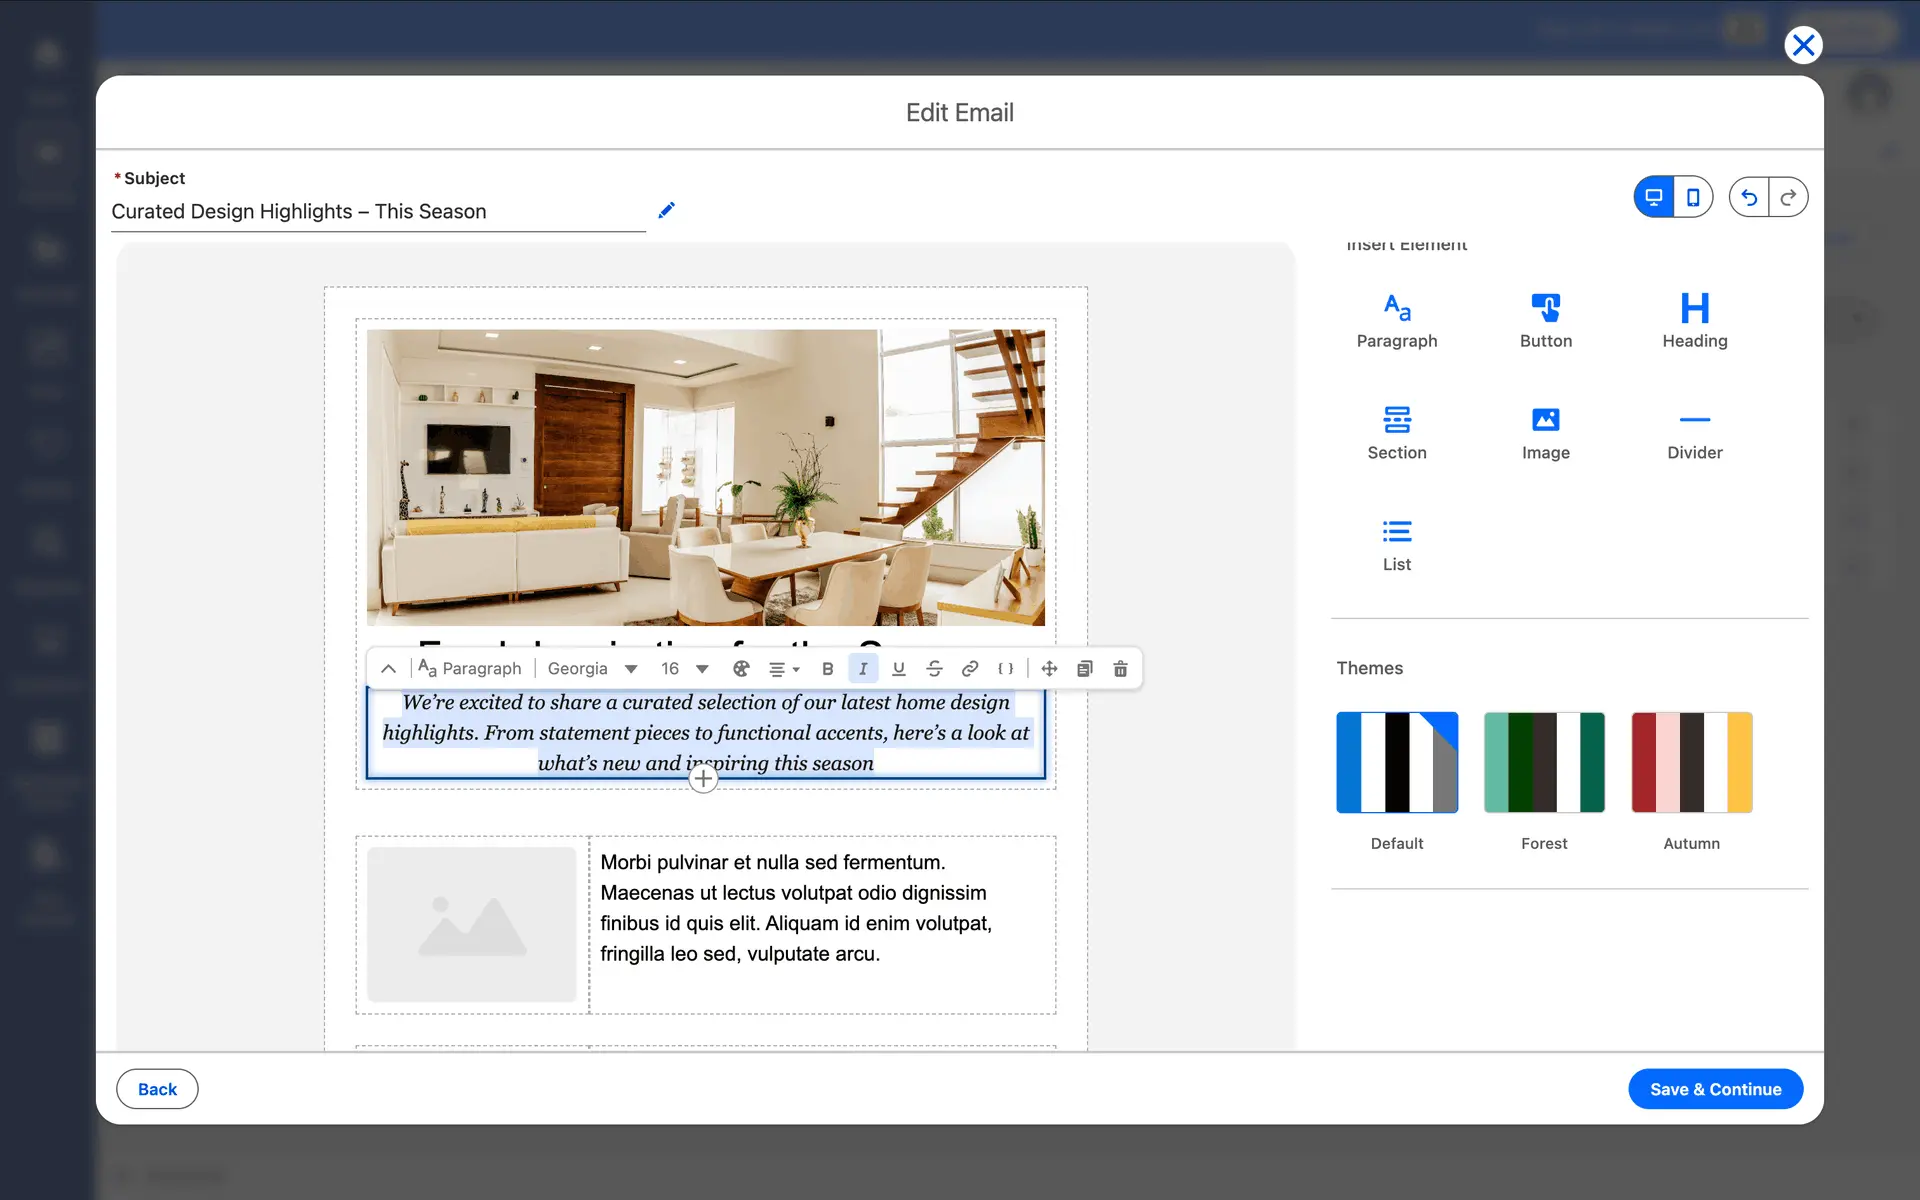This screenshot has height=1200, width=1920.
Task: Edit subject with the pencil icon
Action: click(x=667, y=210)
